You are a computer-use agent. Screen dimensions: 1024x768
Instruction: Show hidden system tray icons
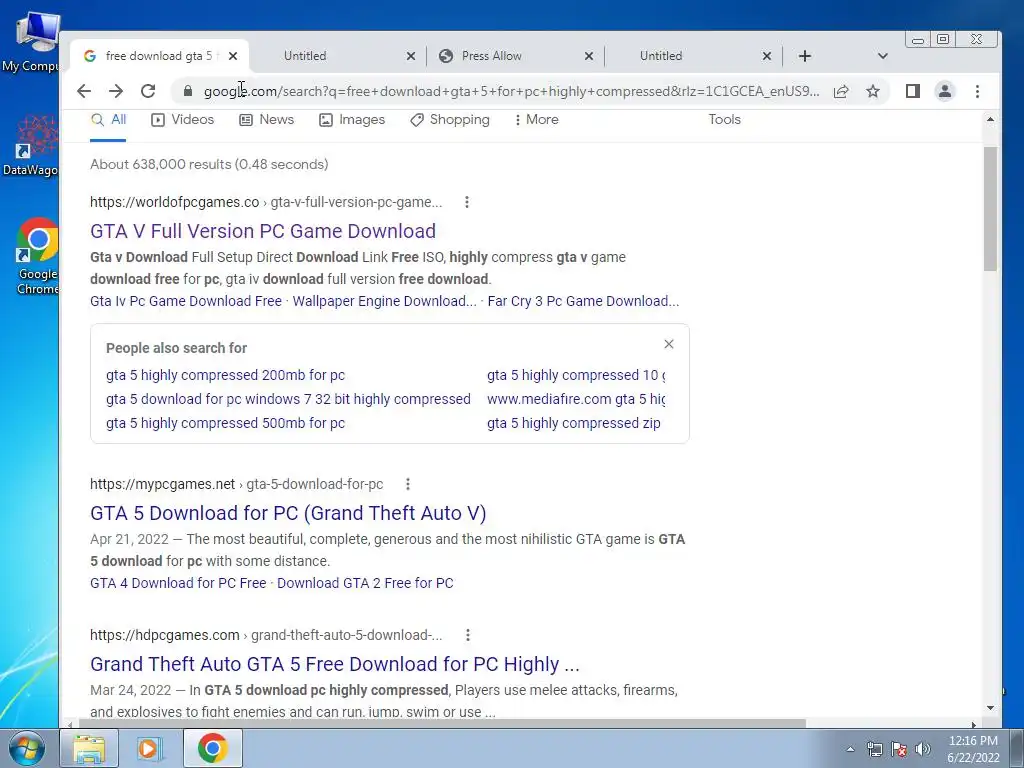coord(850,749)
